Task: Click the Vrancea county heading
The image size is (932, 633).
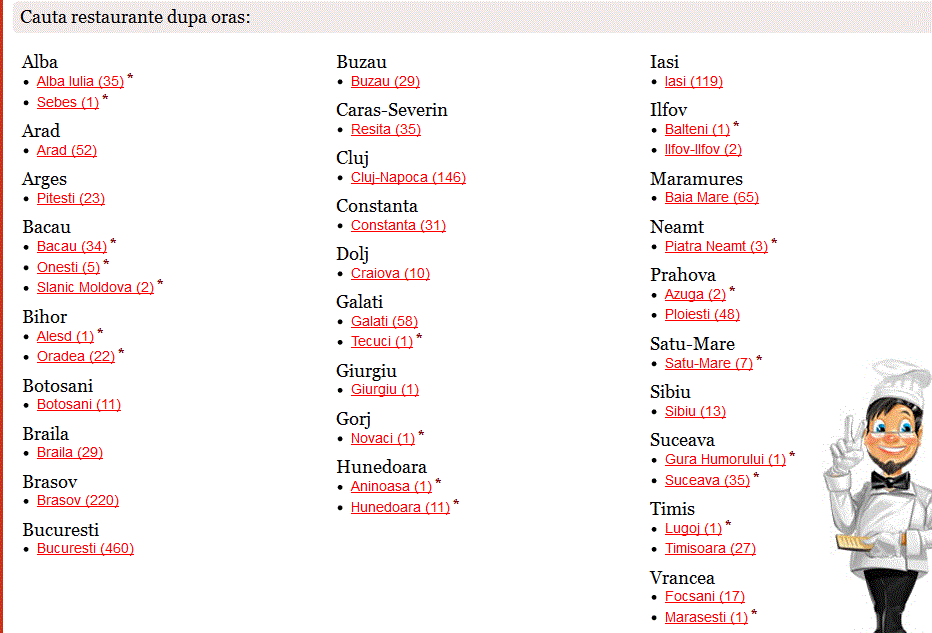Action: [x=682, y=578]
